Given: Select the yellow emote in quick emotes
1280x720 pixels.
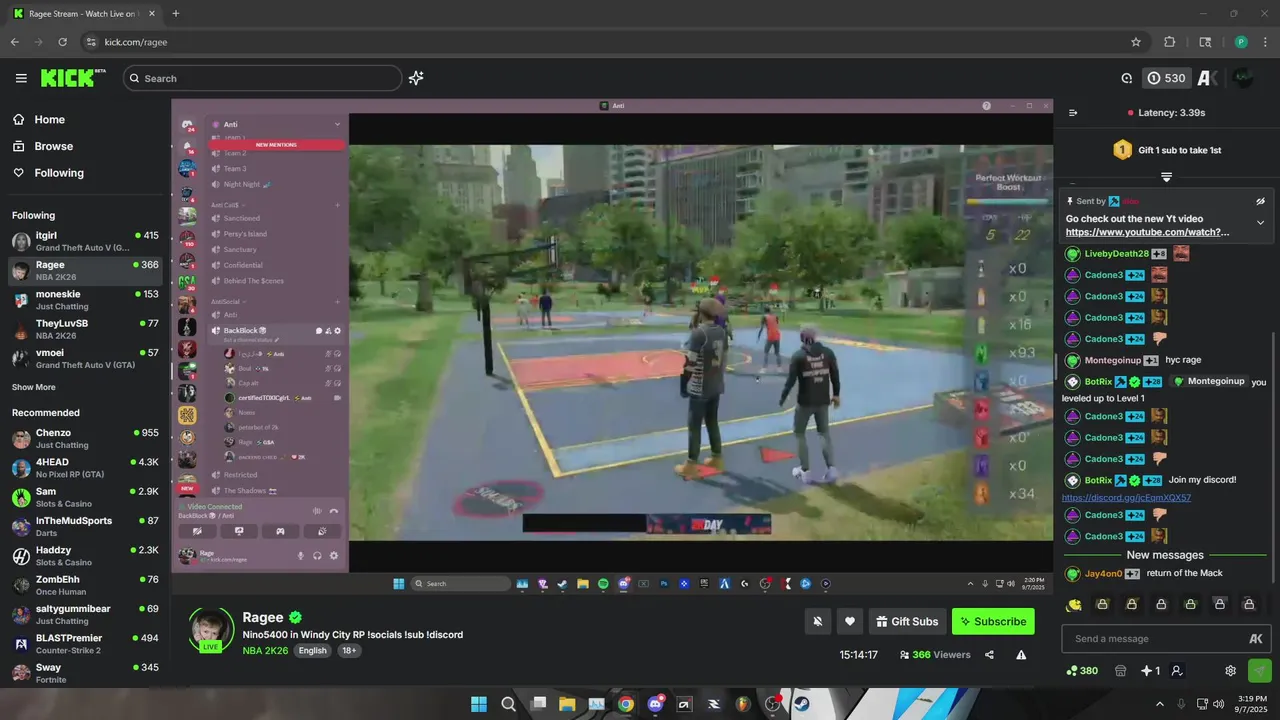Looking at the screenshot, I should (x=1074, y=604).
